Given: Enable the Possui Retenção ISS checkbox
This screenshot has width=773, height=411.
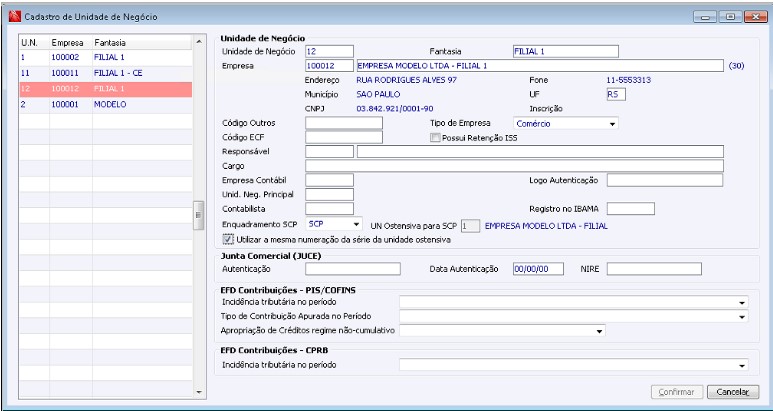Looking at the screenshot, I should 435,138.
